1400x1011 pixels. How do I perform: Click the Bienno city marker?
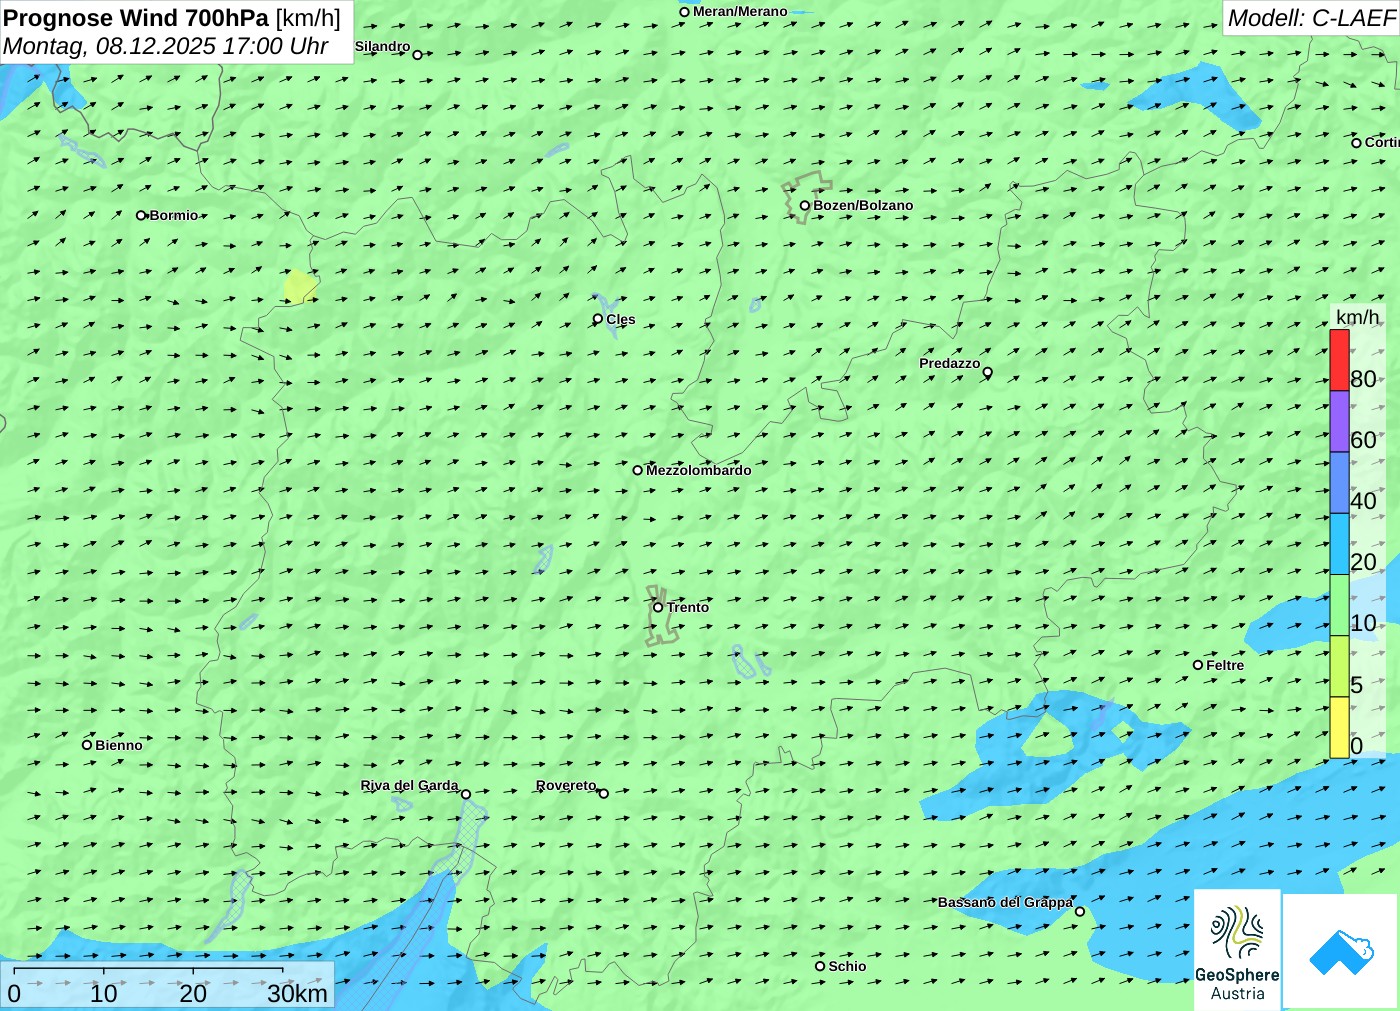pyautogui.click(x=87, y=745)
